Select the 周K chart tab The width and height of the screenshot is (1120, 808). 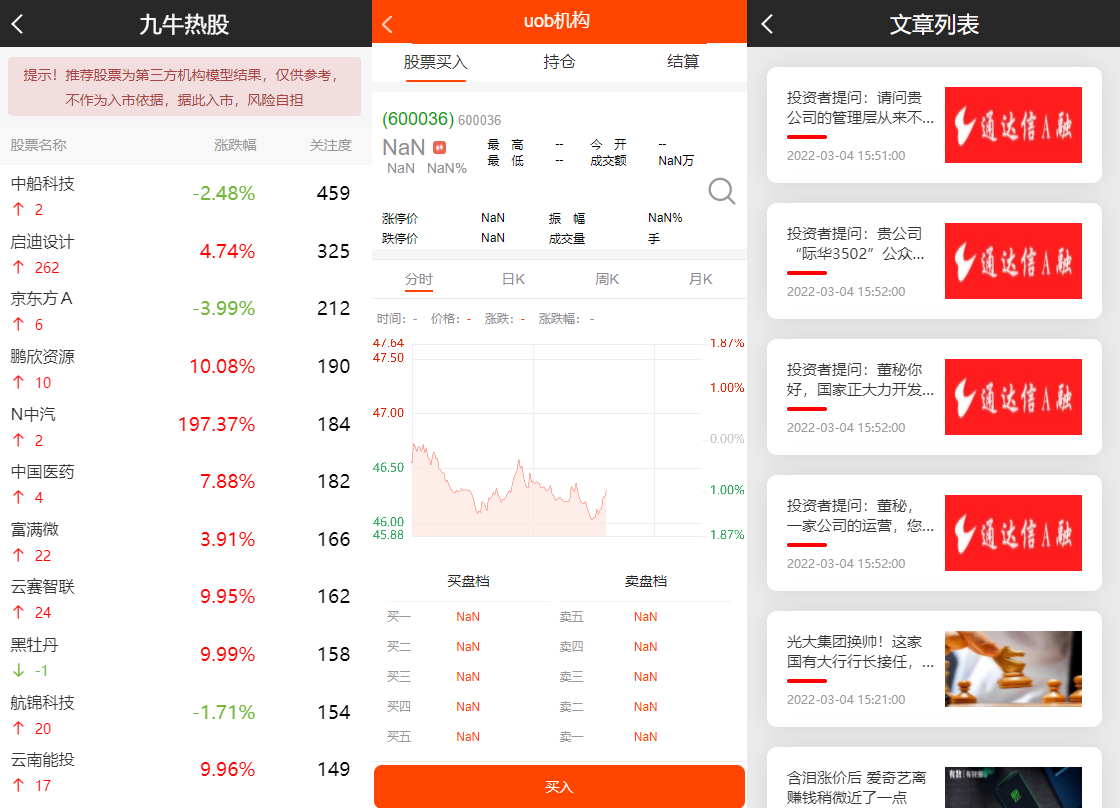tap(606, 279)
